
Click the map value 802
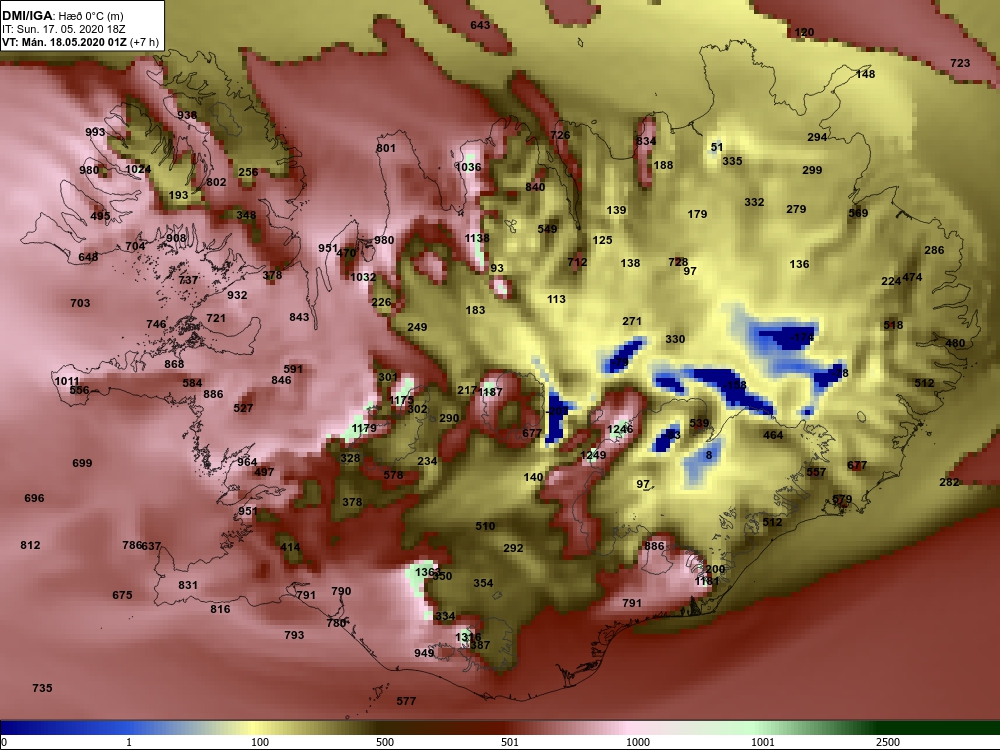point(216,182)
